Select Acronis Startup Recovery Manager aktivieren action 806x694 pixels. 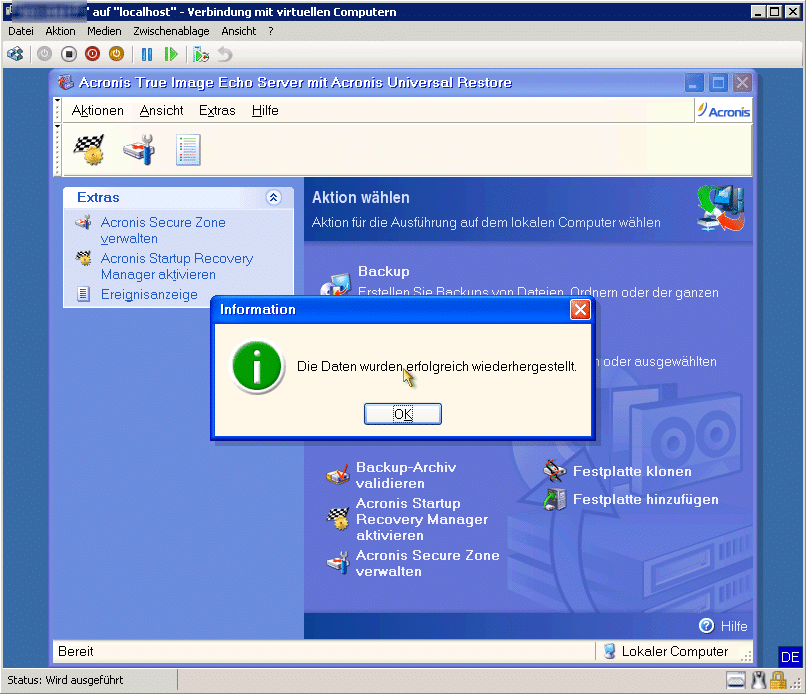point(422,519)
